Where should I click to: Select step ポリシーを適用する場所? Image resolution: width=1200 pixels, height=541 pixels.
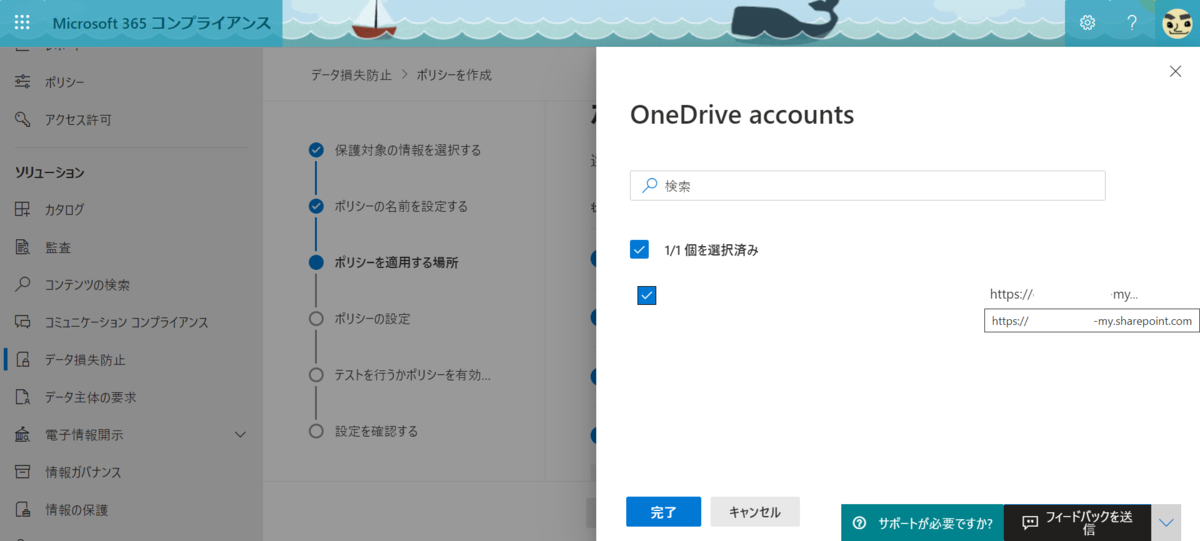(396, 262)
